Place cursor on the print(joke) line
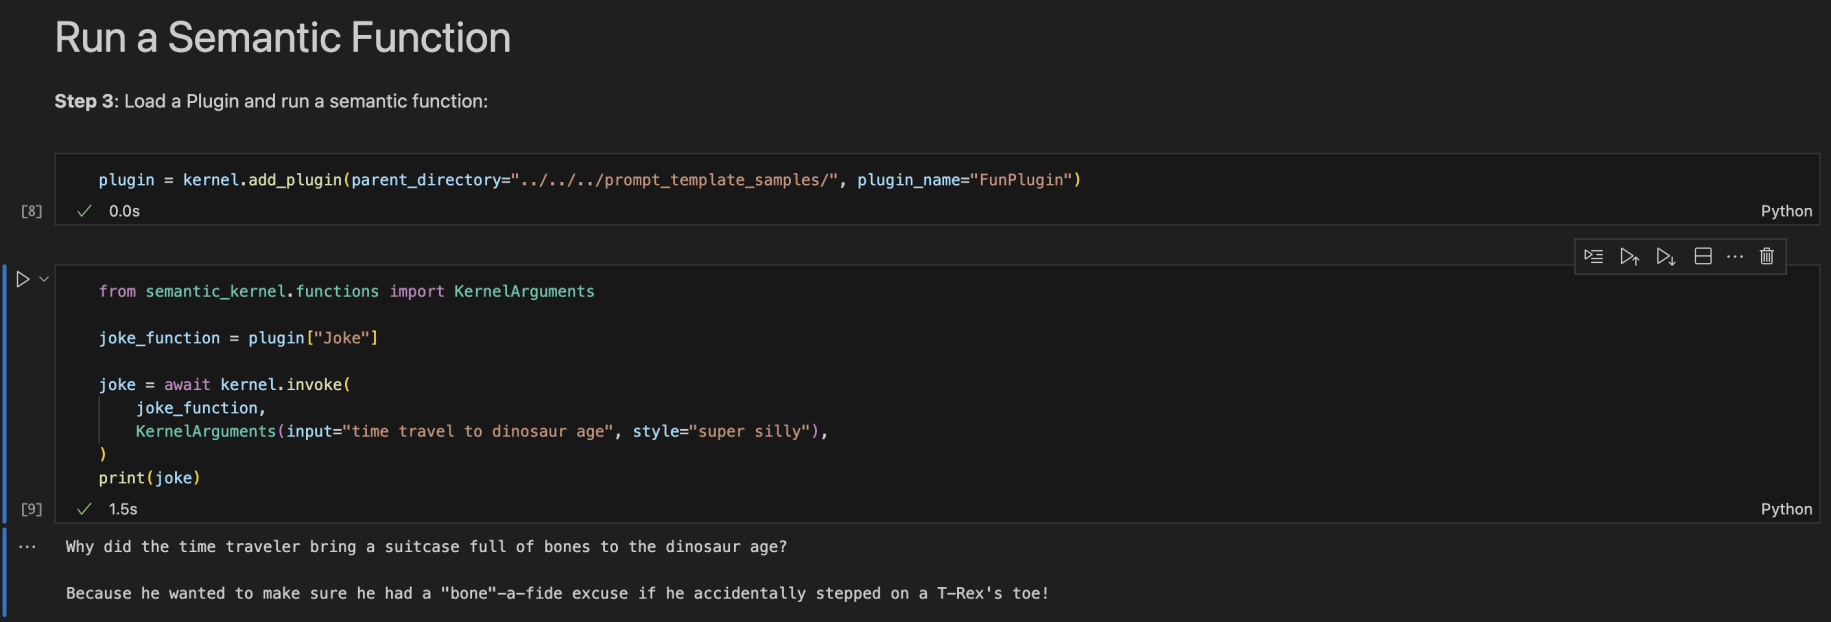This screenshot has width=1831, height=622. pos(150,478)
